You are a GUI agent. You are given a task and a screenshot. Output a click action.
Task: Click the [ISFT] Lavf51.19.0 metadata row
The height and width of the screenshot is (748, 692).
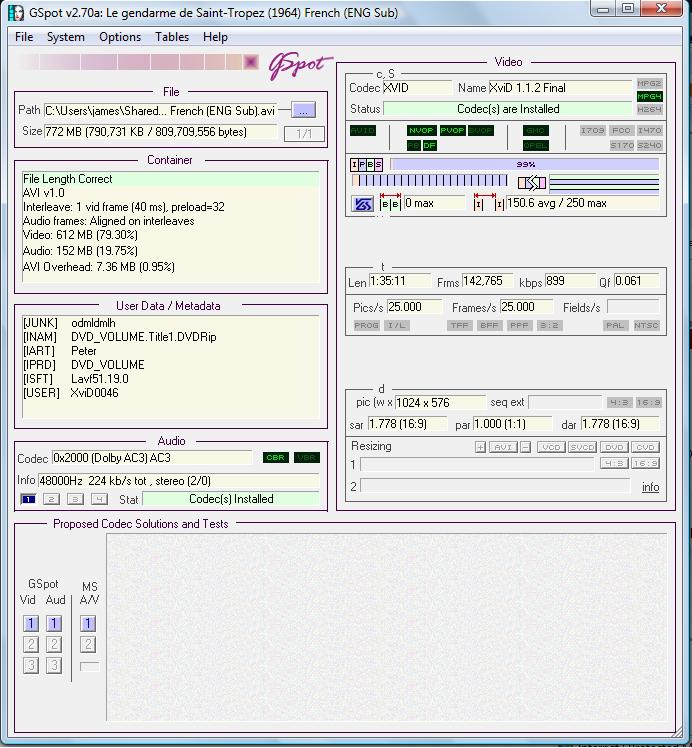click(x=76, y=379)
